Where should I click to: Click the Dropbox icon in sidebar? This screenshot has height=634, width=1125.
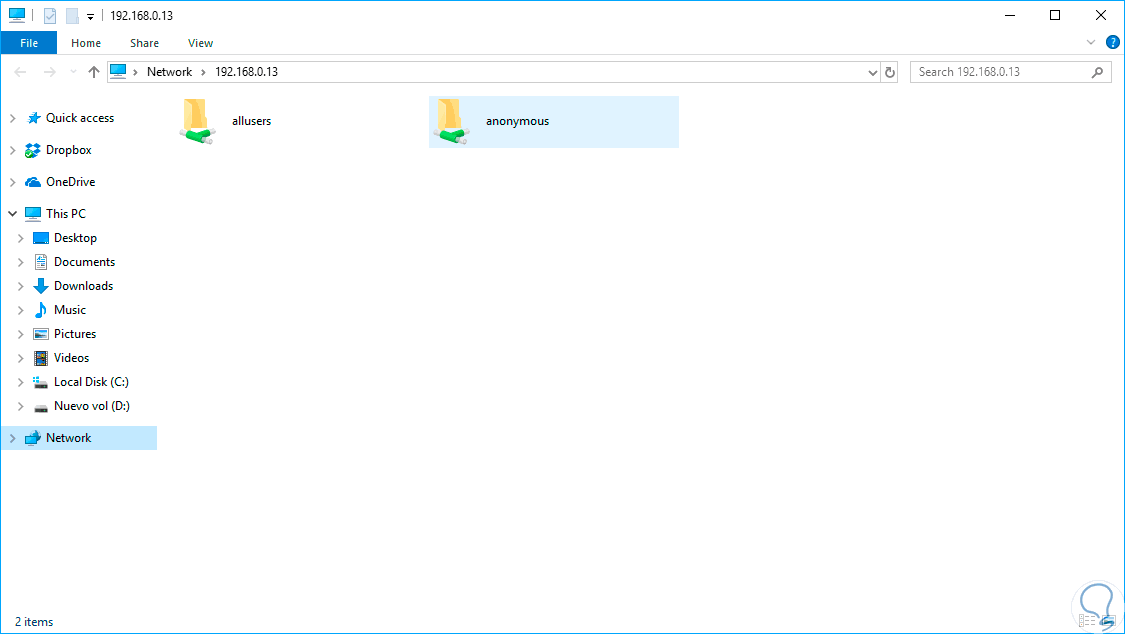click(x=33, y=150)
